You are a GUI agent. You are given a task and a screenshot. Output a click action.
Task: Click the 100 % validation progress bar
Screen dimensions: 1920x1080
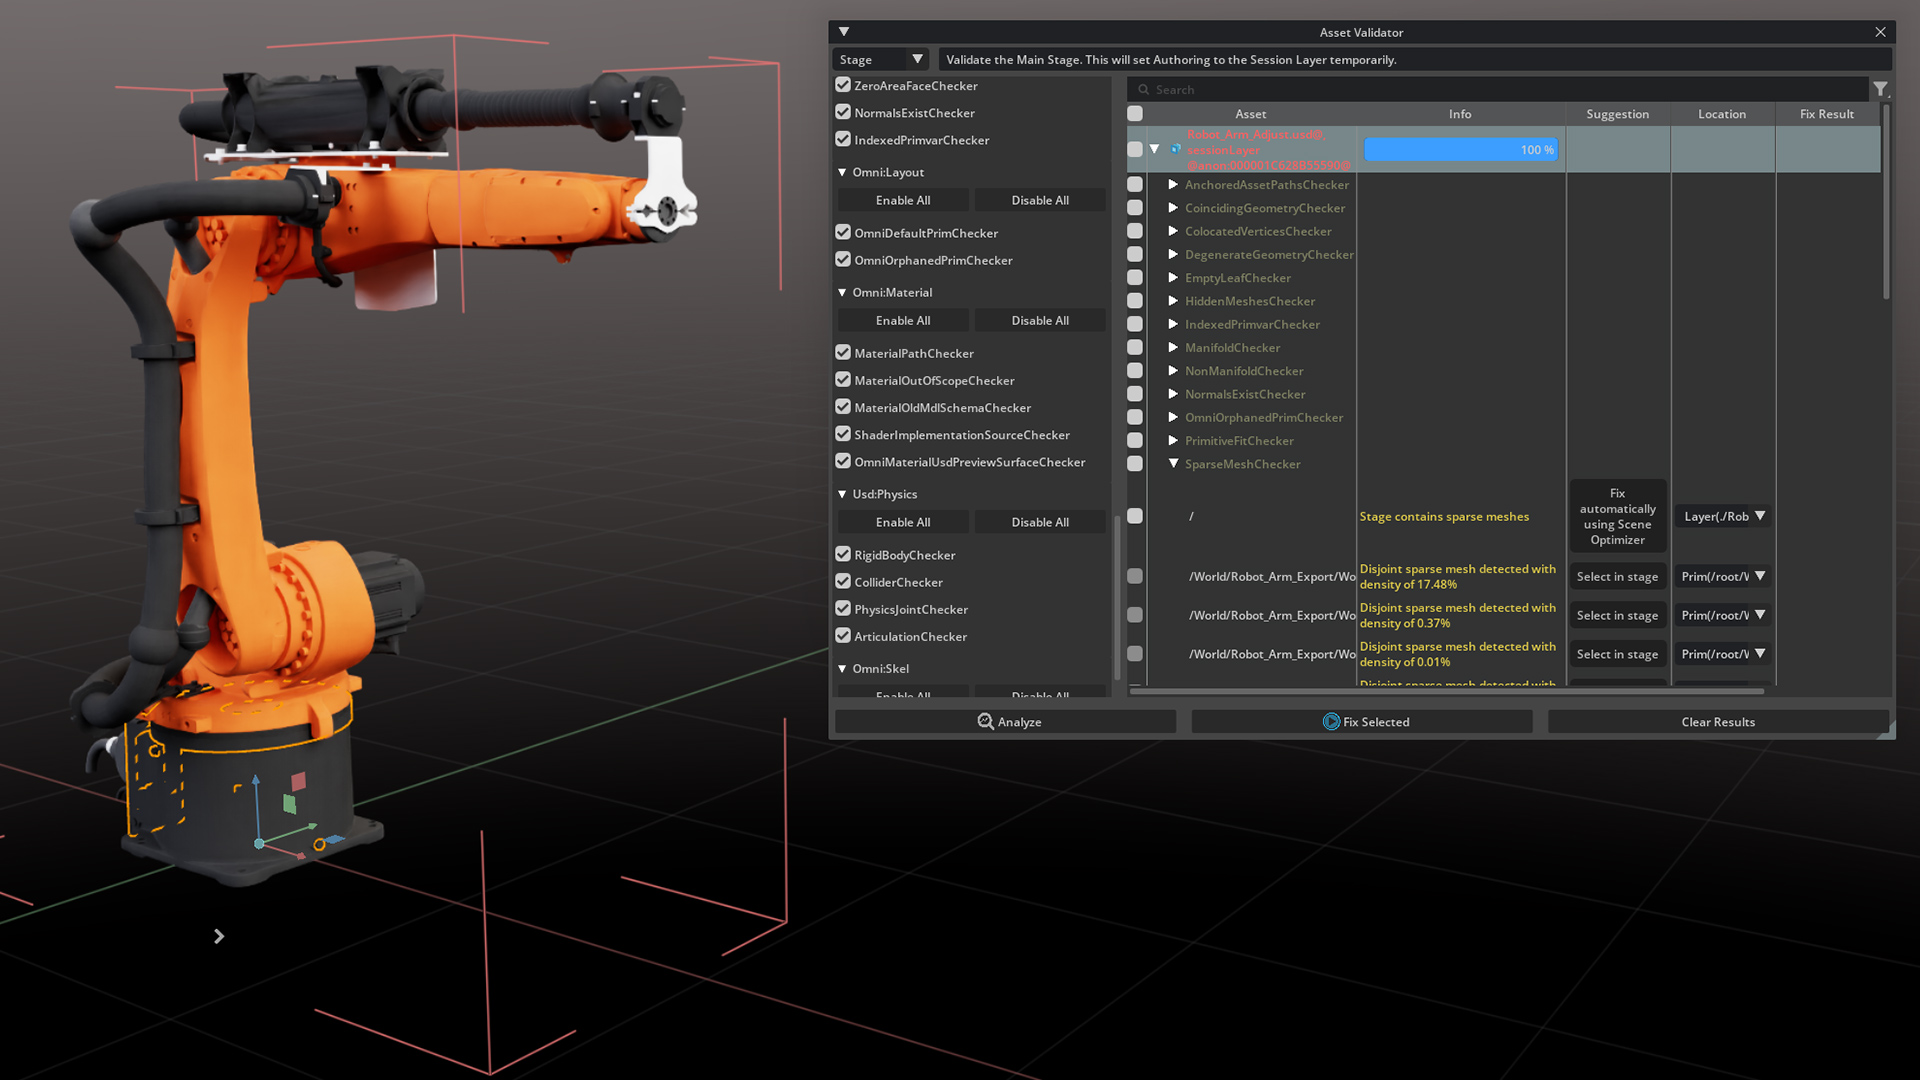[1460, 150]
